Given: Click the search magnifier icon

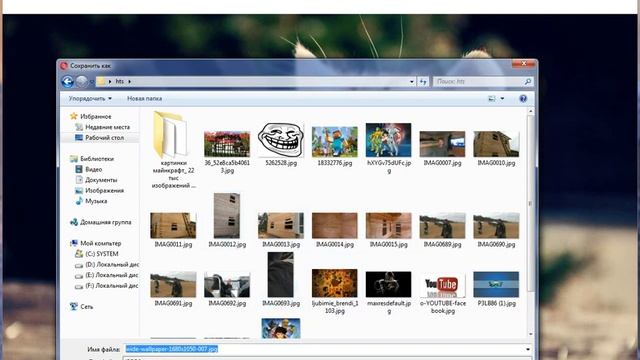Looking at the screenshot, I should pos(528,82).
